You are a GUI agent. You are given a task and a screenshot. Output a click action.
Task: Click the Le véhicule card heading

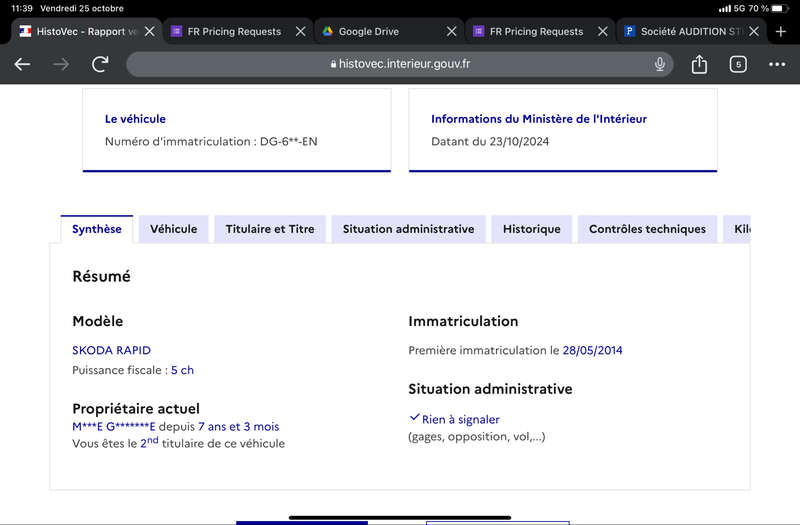pos(135,119)
